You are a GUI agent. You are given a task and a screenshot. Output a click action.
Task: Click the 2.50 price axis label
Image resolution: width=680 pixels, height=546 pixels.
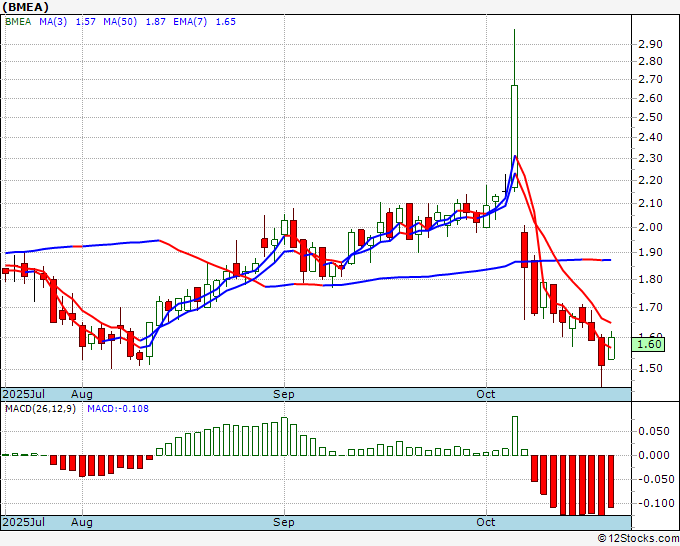pos(651,118)
